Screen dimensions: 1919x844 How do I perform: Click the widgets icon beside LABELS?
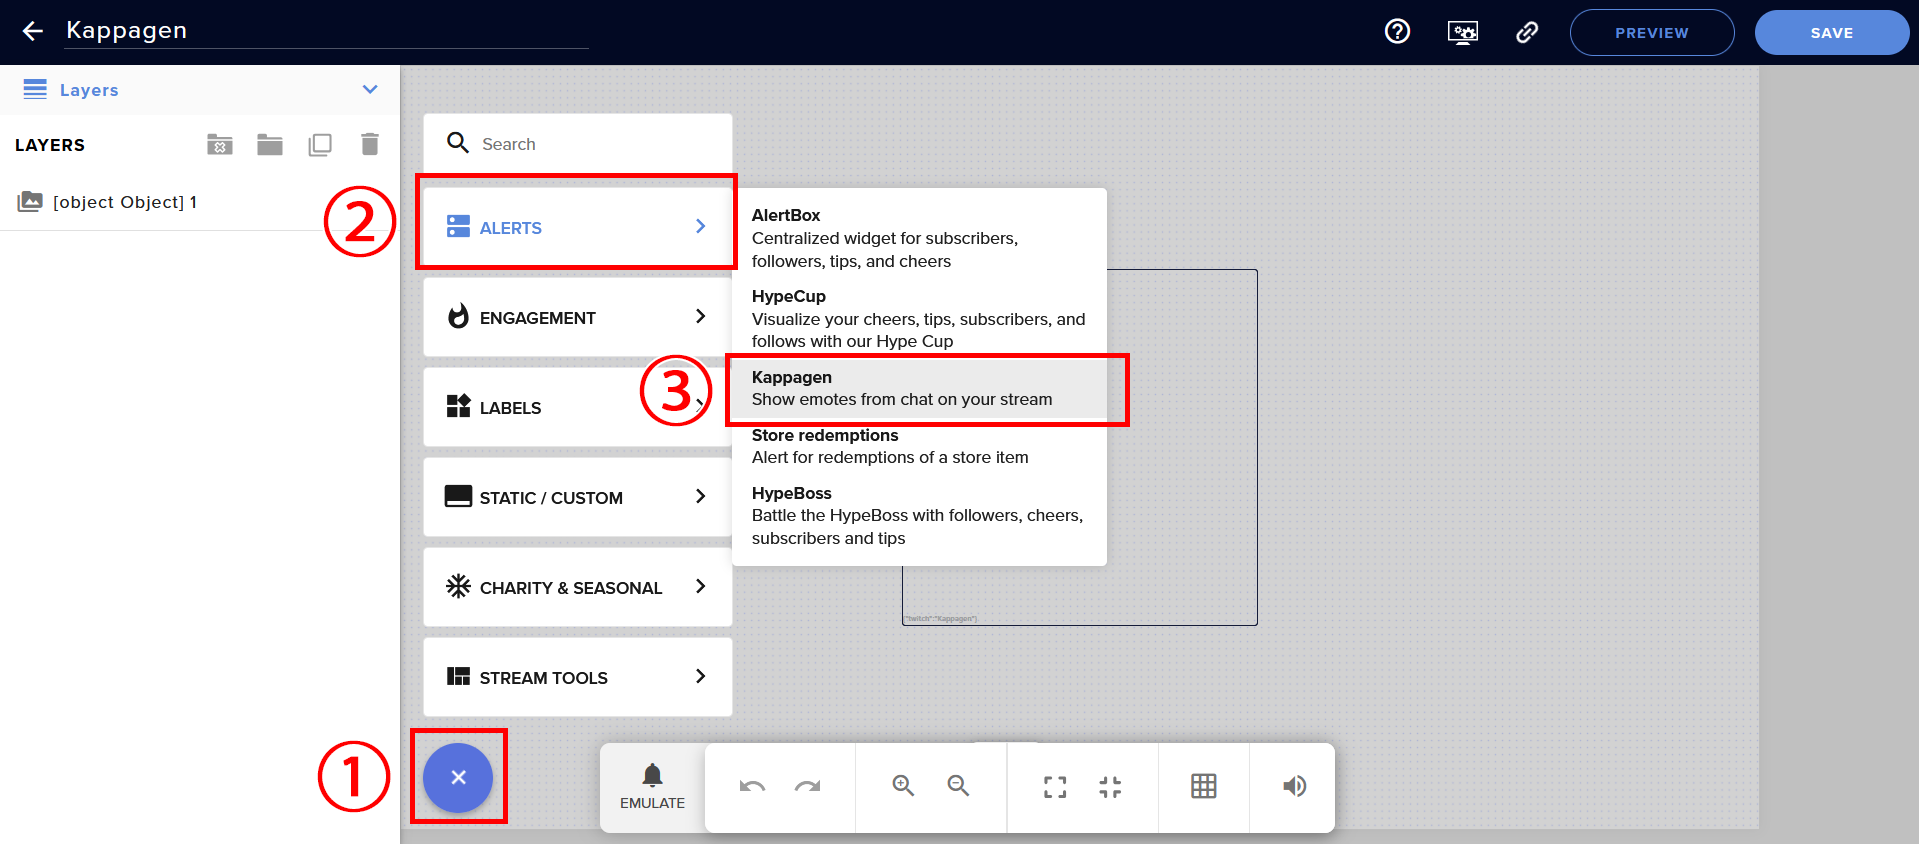click(x=458, y=406)
